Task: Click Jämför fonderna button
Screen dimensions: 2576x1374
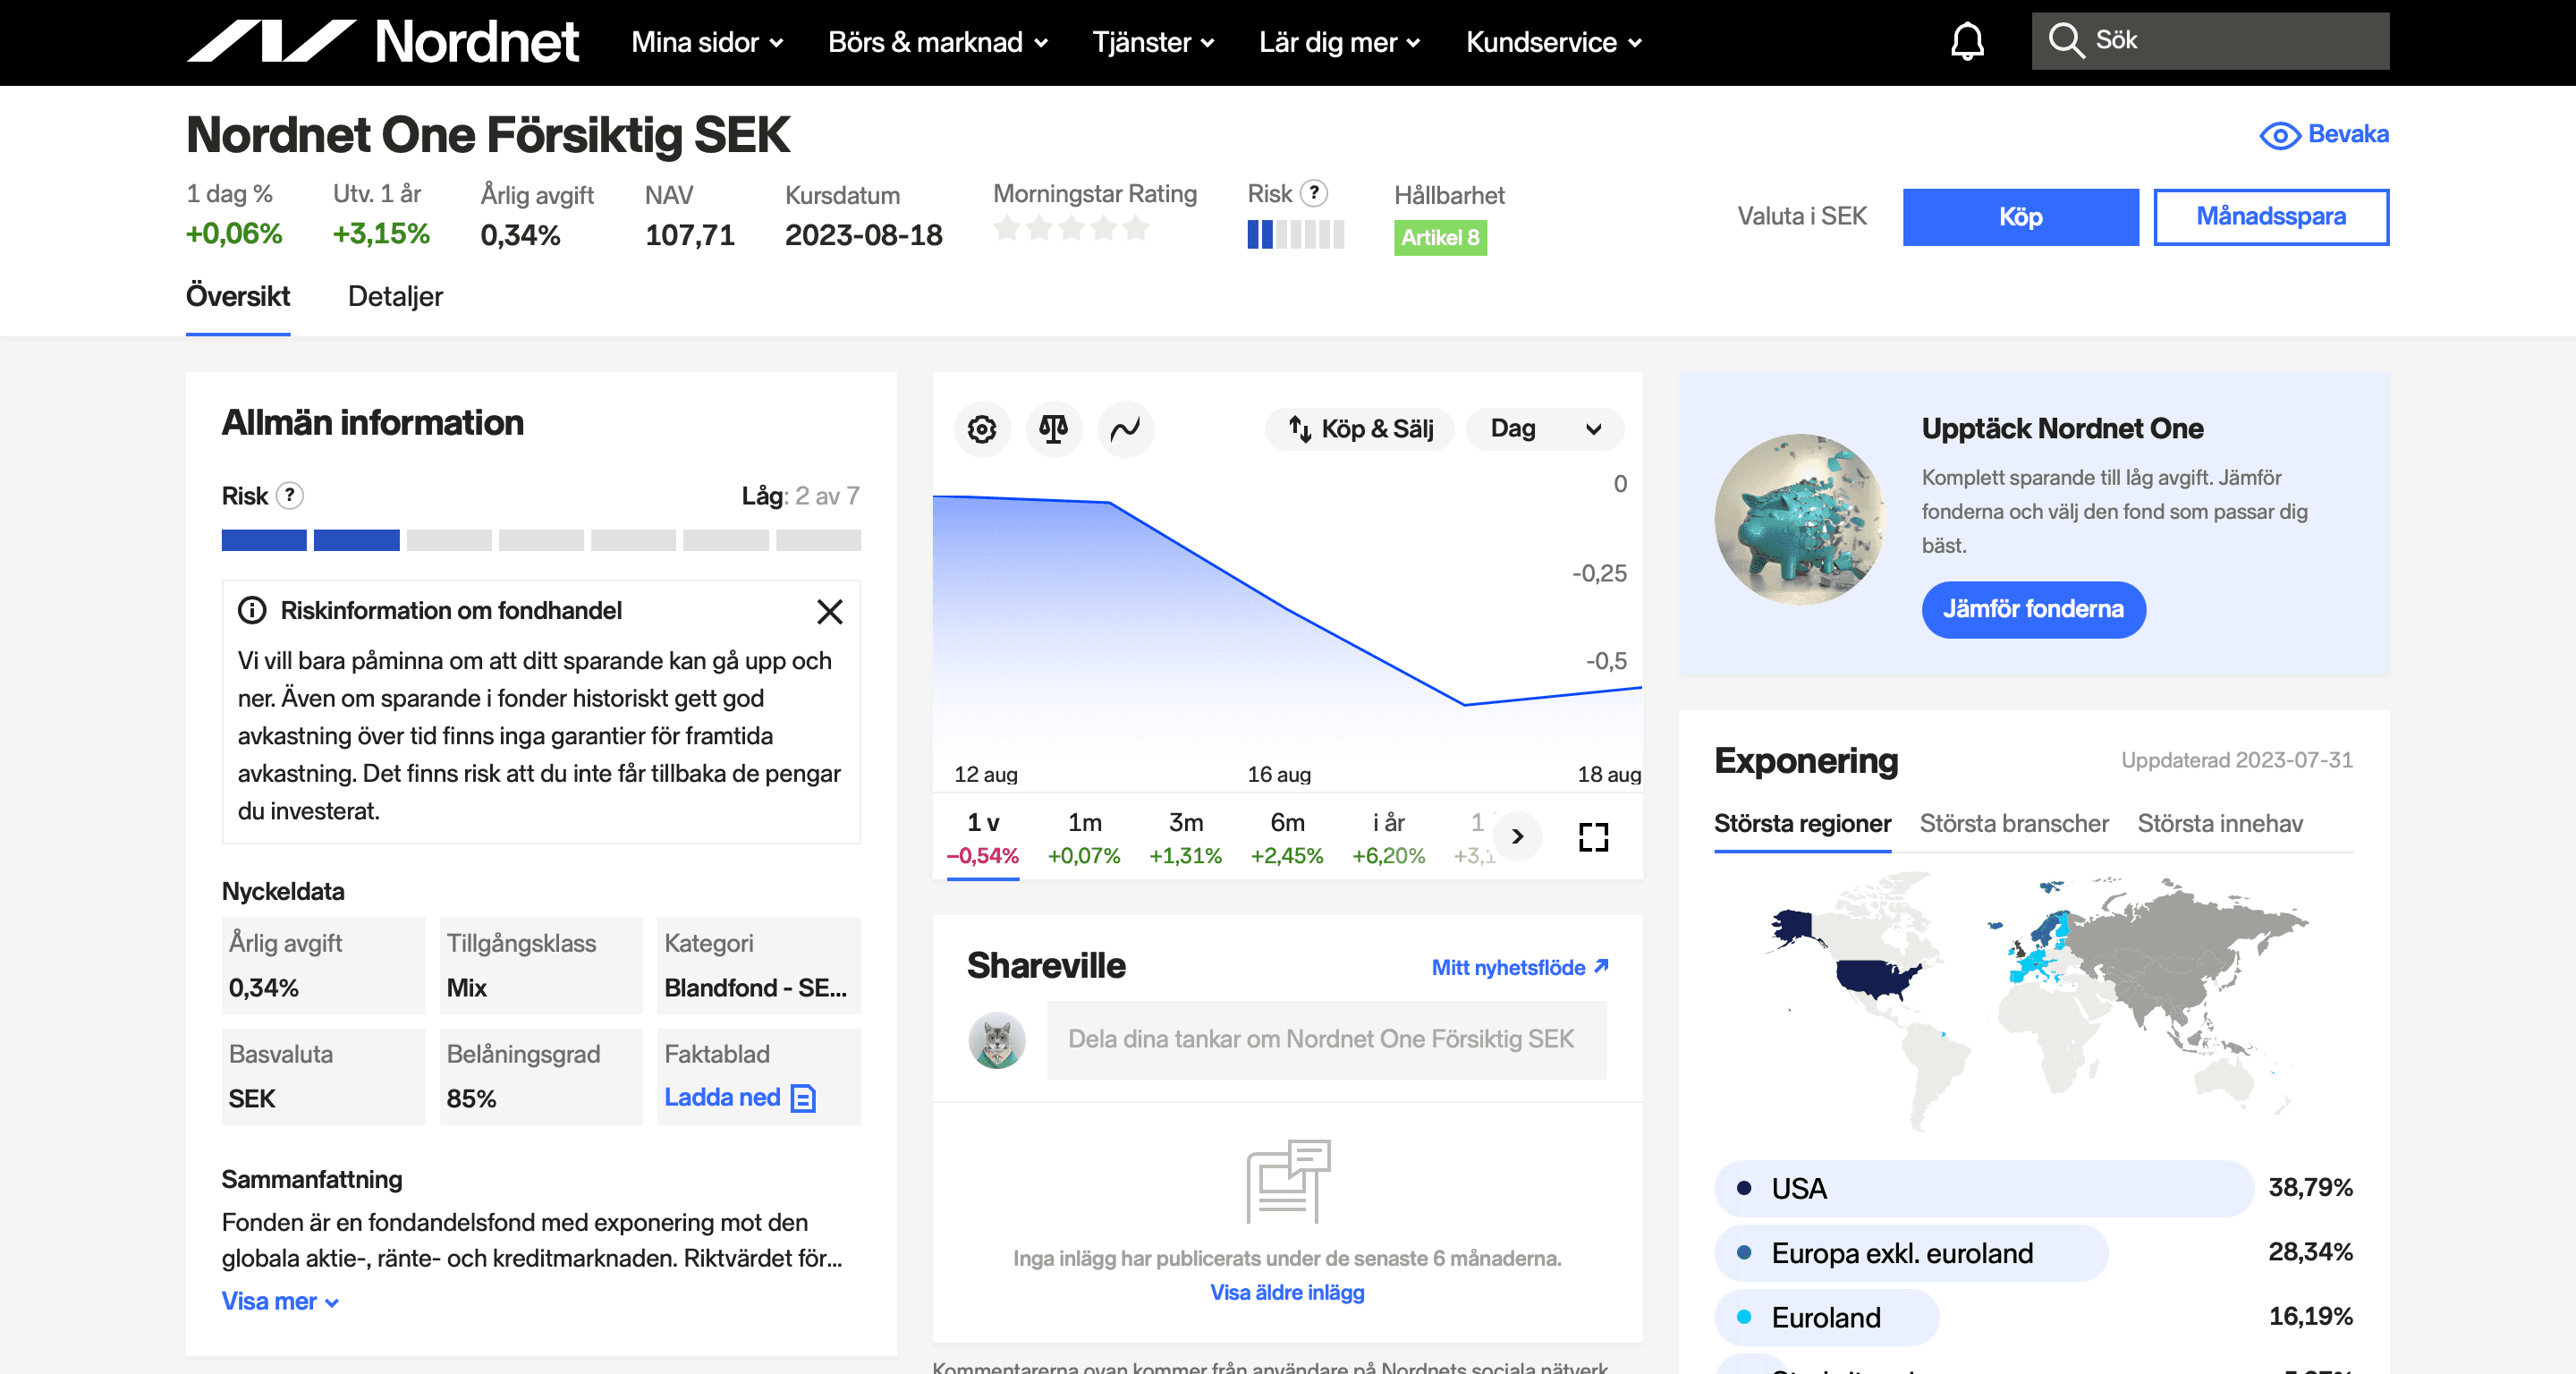Action: 2032,609
